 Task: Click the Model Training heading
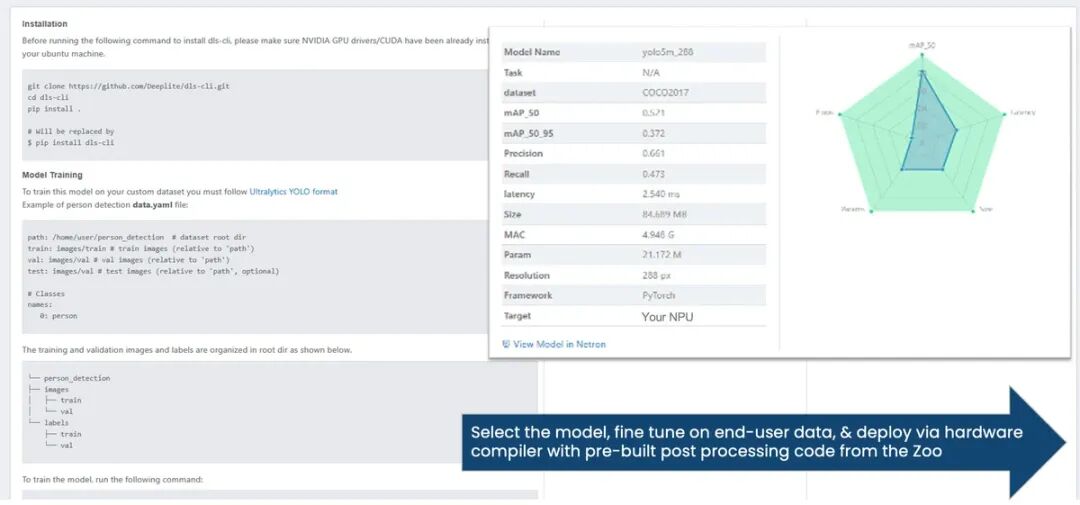pos(52,175)
